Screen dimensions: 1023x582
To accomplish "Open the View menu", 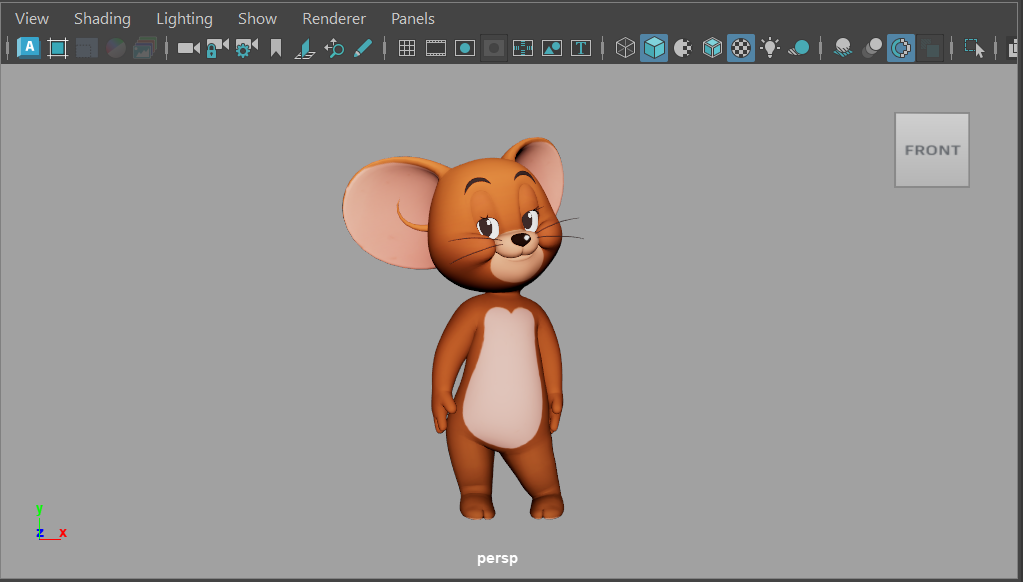I will (31, 19).
